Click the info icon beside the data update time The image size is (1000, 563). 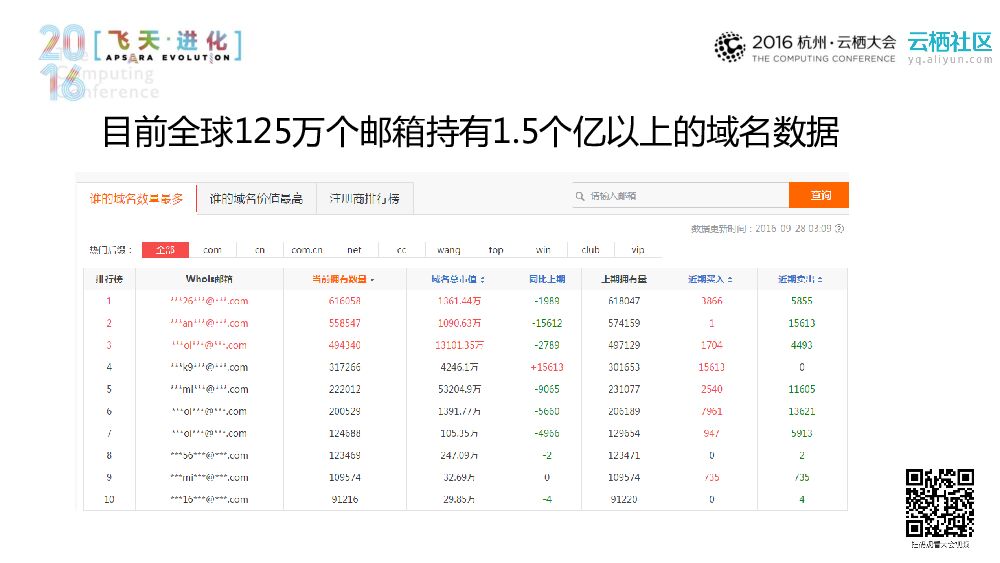(839, 228)
